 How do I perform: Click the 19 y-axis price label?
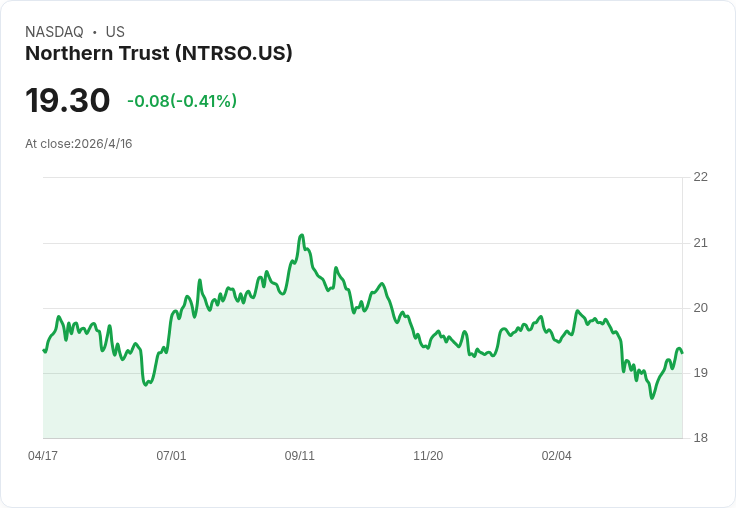(x=700, y=373)
